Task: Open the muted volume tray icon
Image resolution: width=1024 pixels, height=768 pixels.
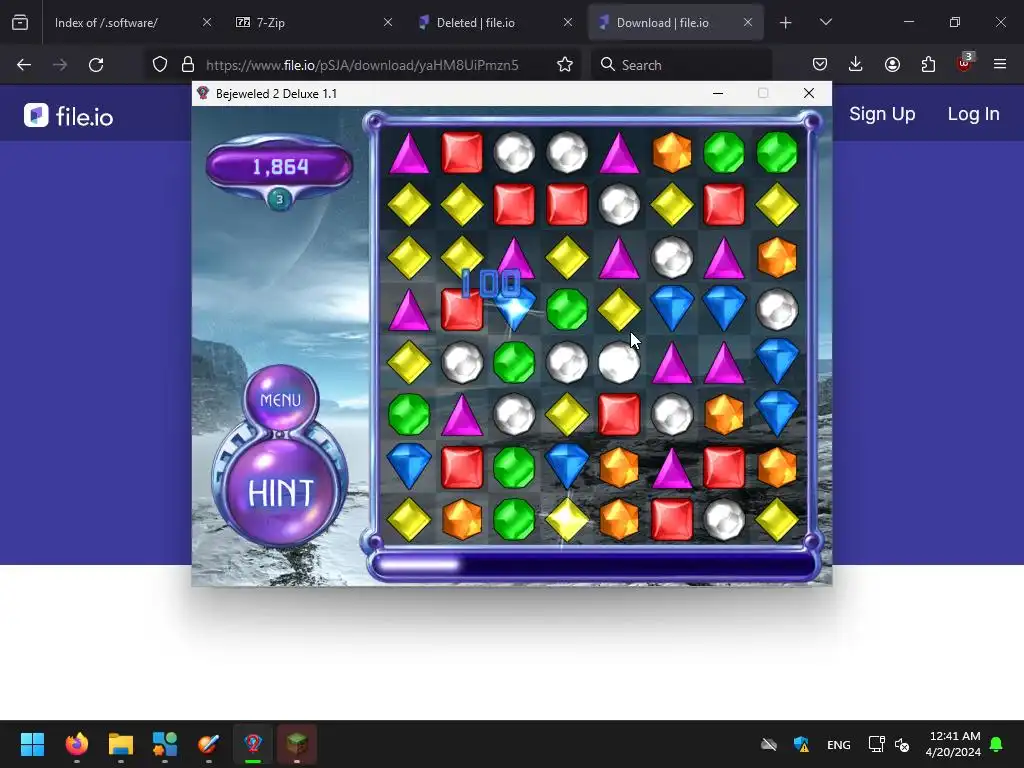Action: click(902, 744)
